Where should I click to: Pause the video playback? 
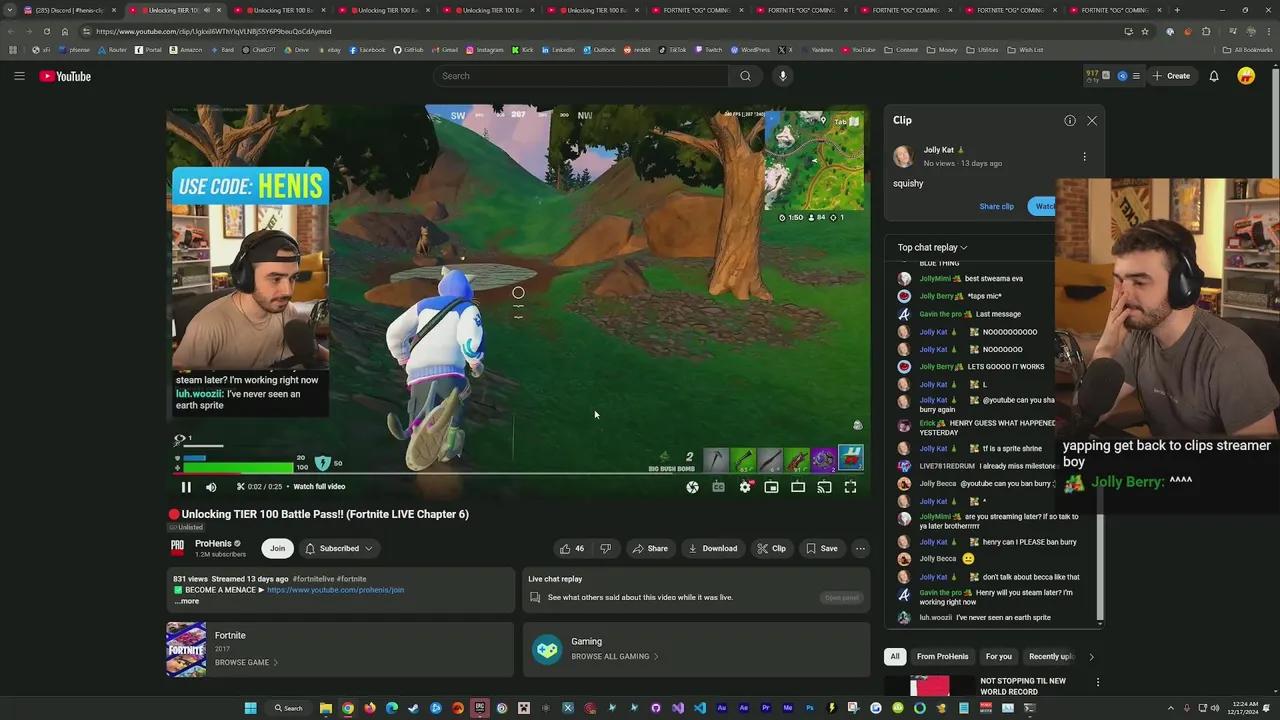tap(186, 486)
